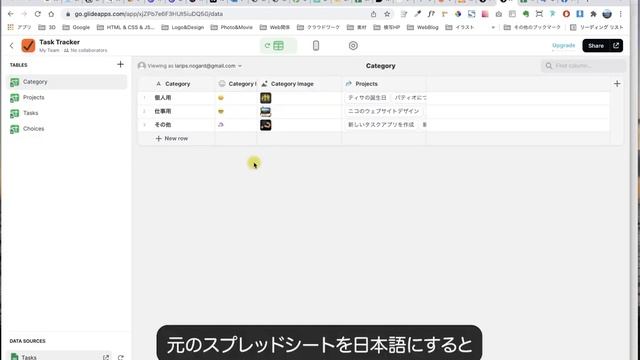The height and width of the screenshot is (360, 640).
Task: Add a new table with plus icon
Action: tap(120, 64)
